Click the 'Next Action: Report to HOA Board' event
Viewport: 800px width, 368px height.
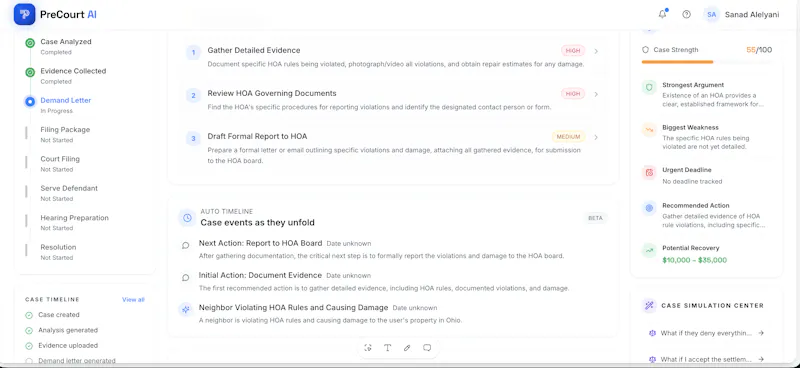[x=261, y=243]
